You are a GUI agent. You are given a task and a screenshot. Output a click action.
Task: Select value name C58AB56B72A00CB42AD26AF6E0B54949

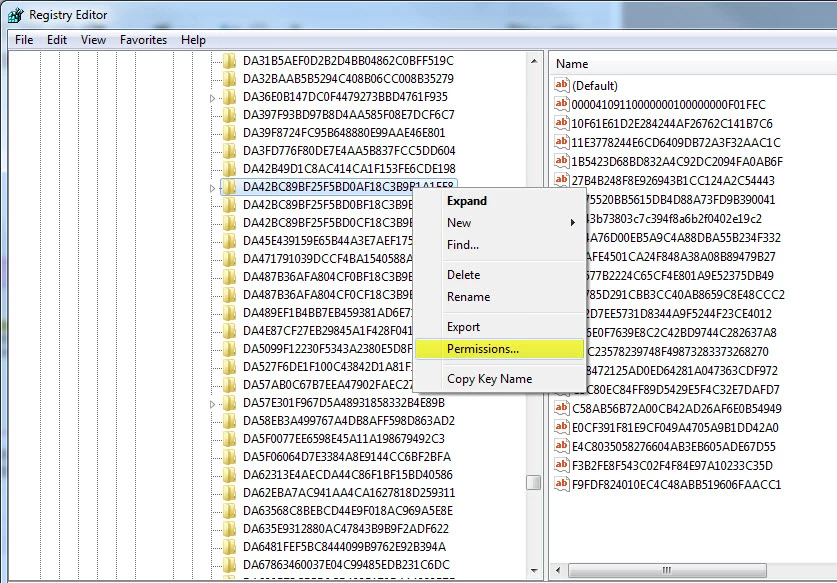pyautogui.click(x=676, y=408)
